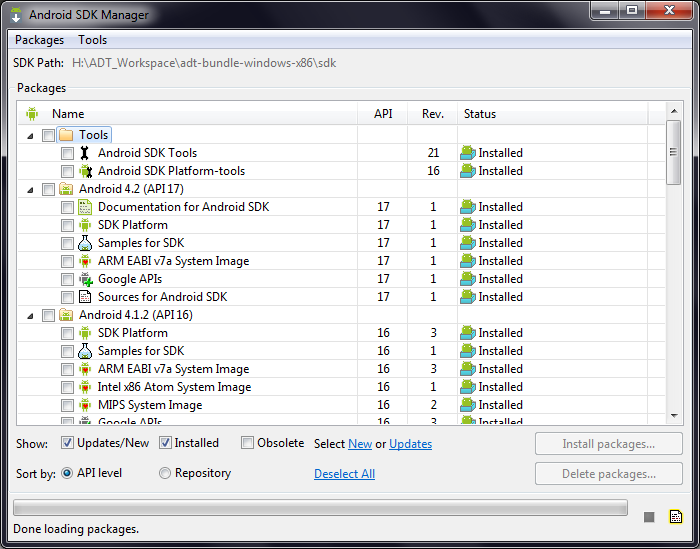The width and height of the screenshot is (700, 549).
Task: Click the API 16 Samples for SDK flask icon
Action: (85, 351)
